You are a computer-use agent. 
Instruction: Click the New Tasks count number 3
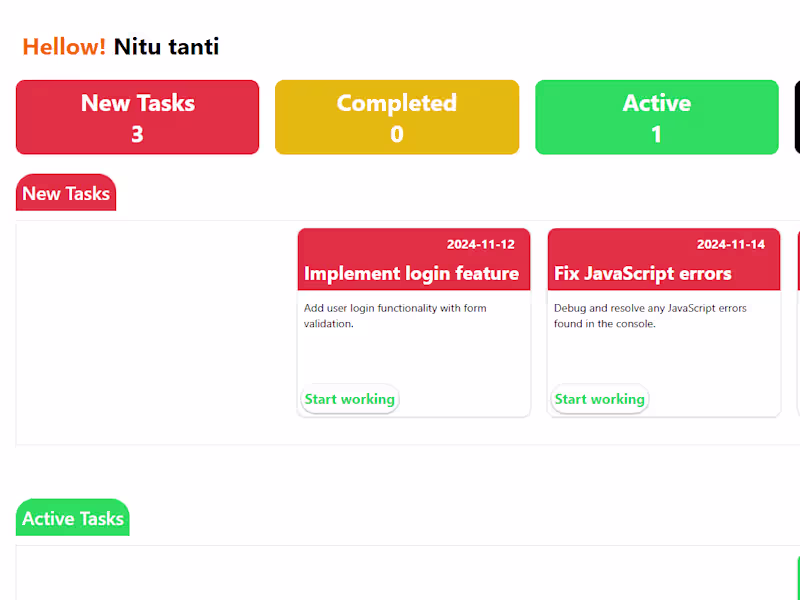coord(138,134)
